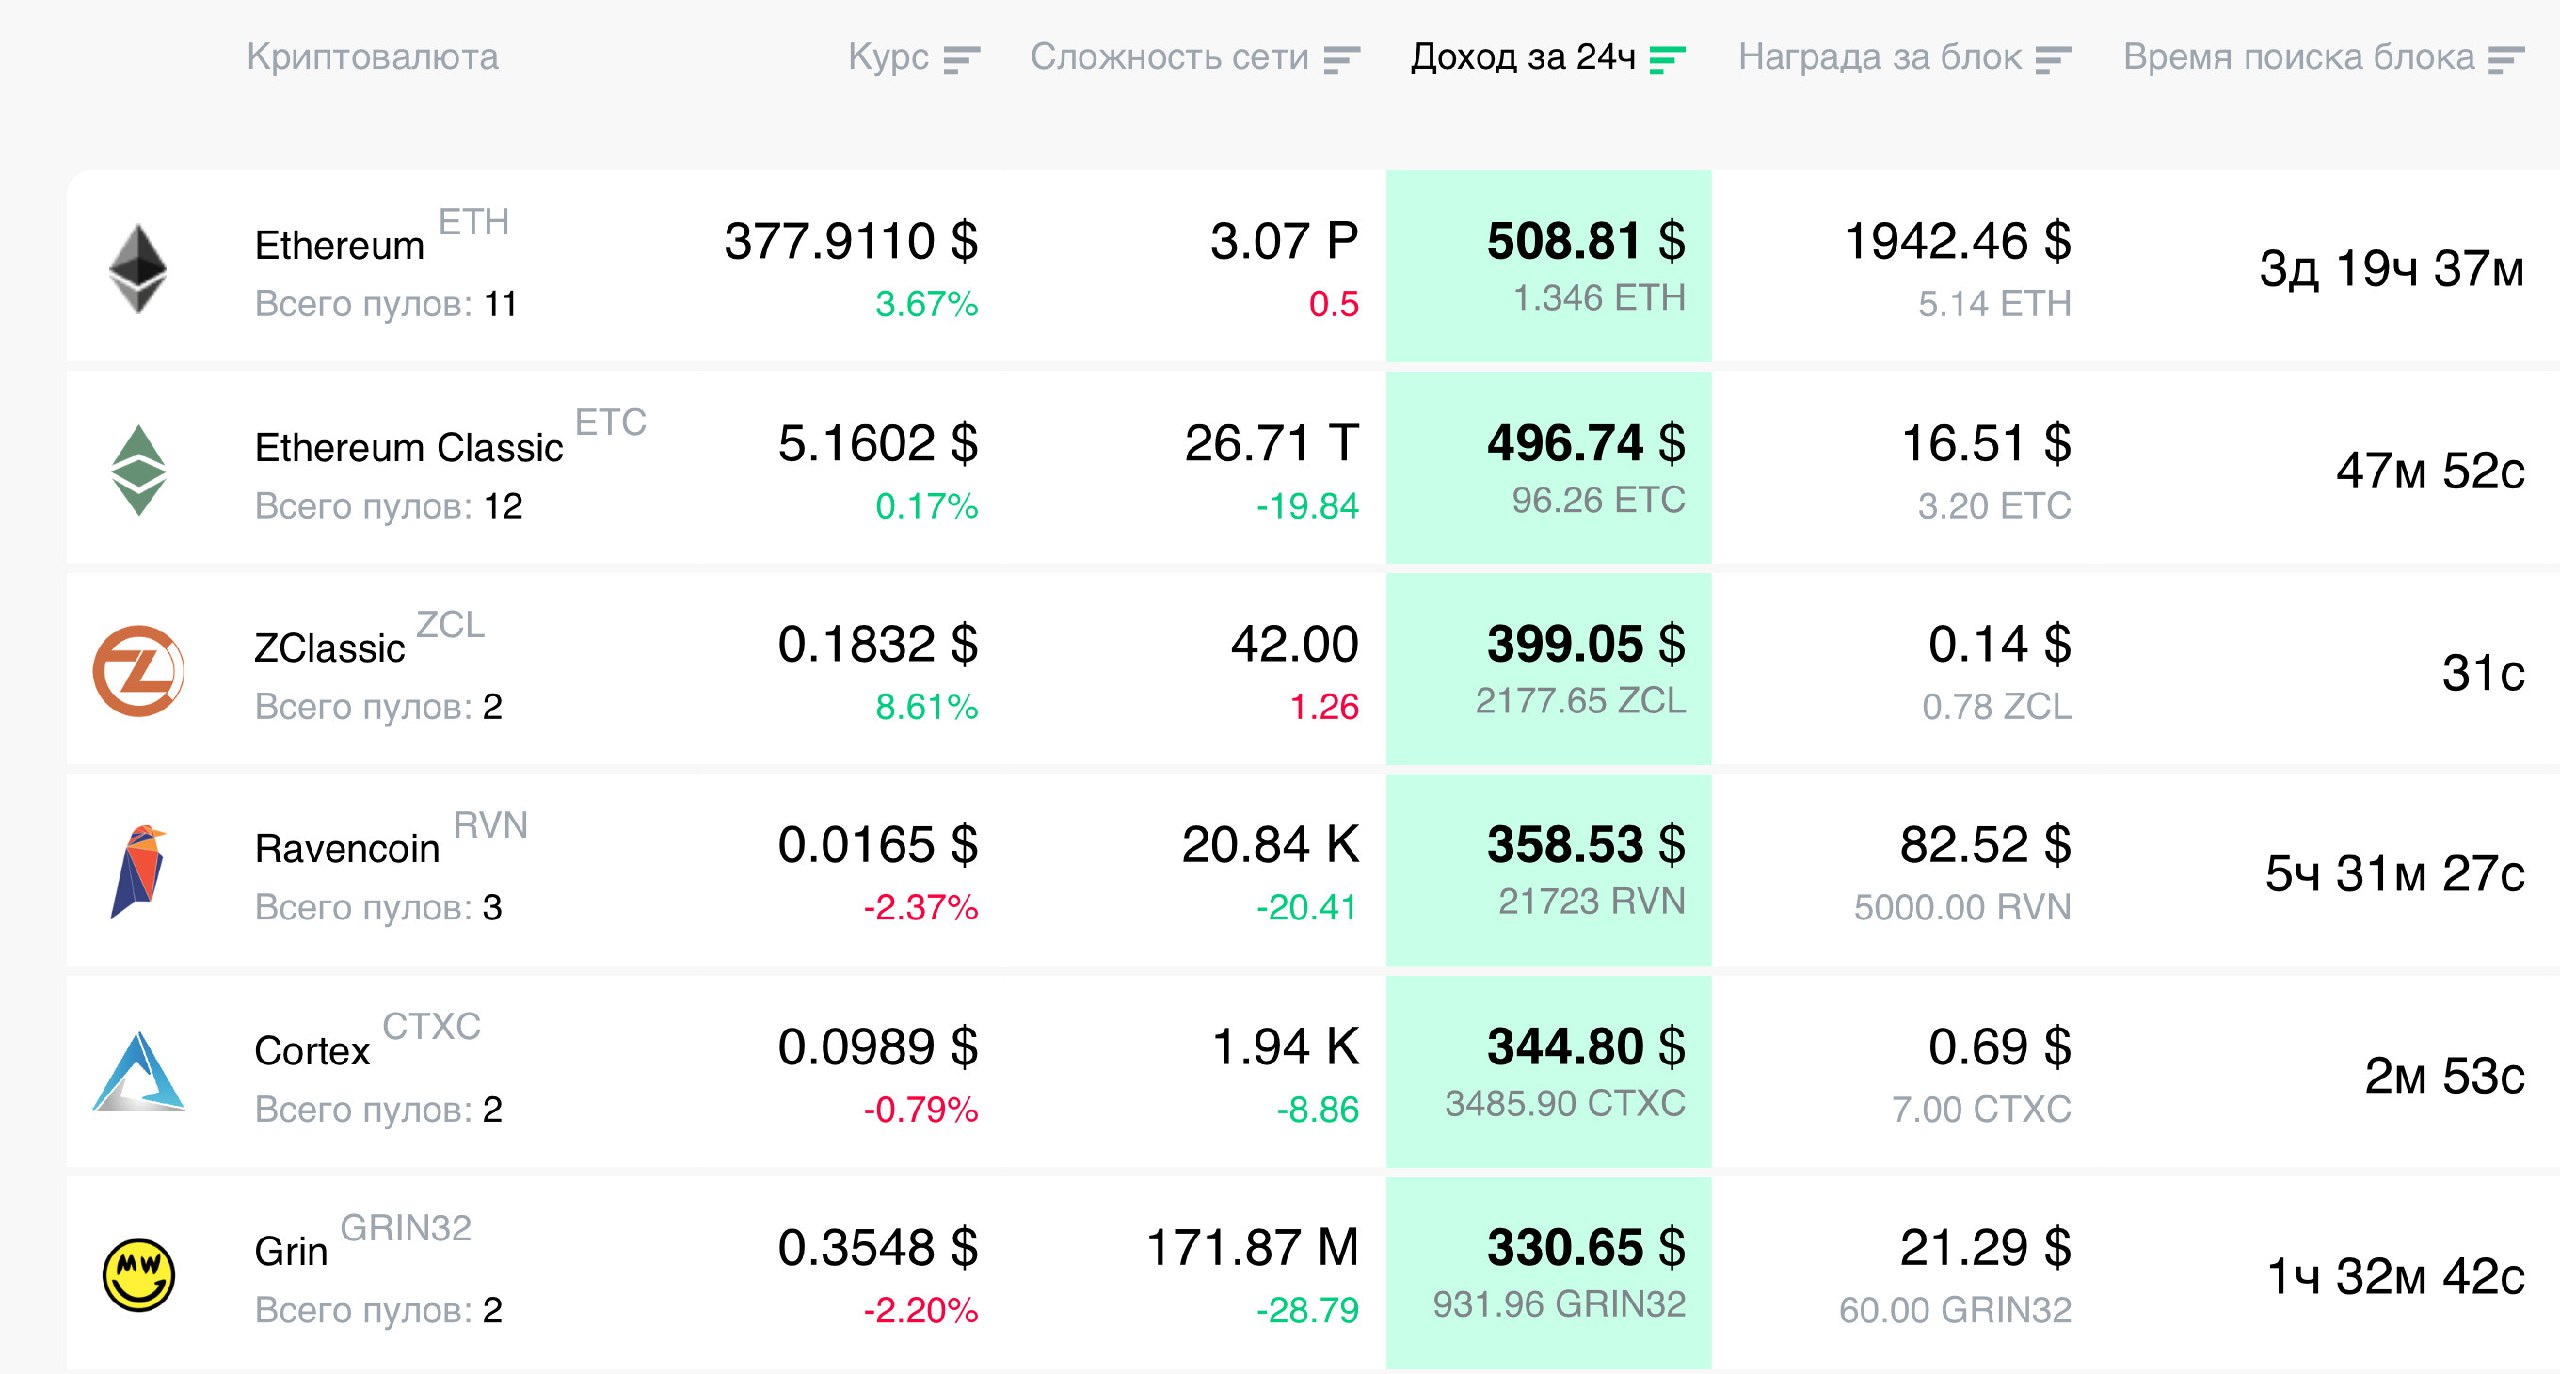Open the Cortex coin link
2560x1374 pixels.
coord(312,1051)
